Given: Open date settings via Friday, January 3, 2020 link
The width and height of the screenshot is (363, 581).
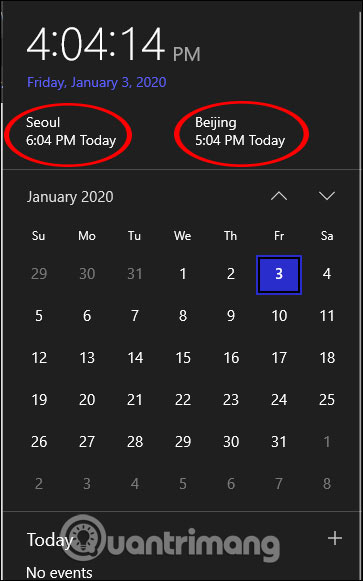Looking at the screenshot, I should tap(97, 82).
